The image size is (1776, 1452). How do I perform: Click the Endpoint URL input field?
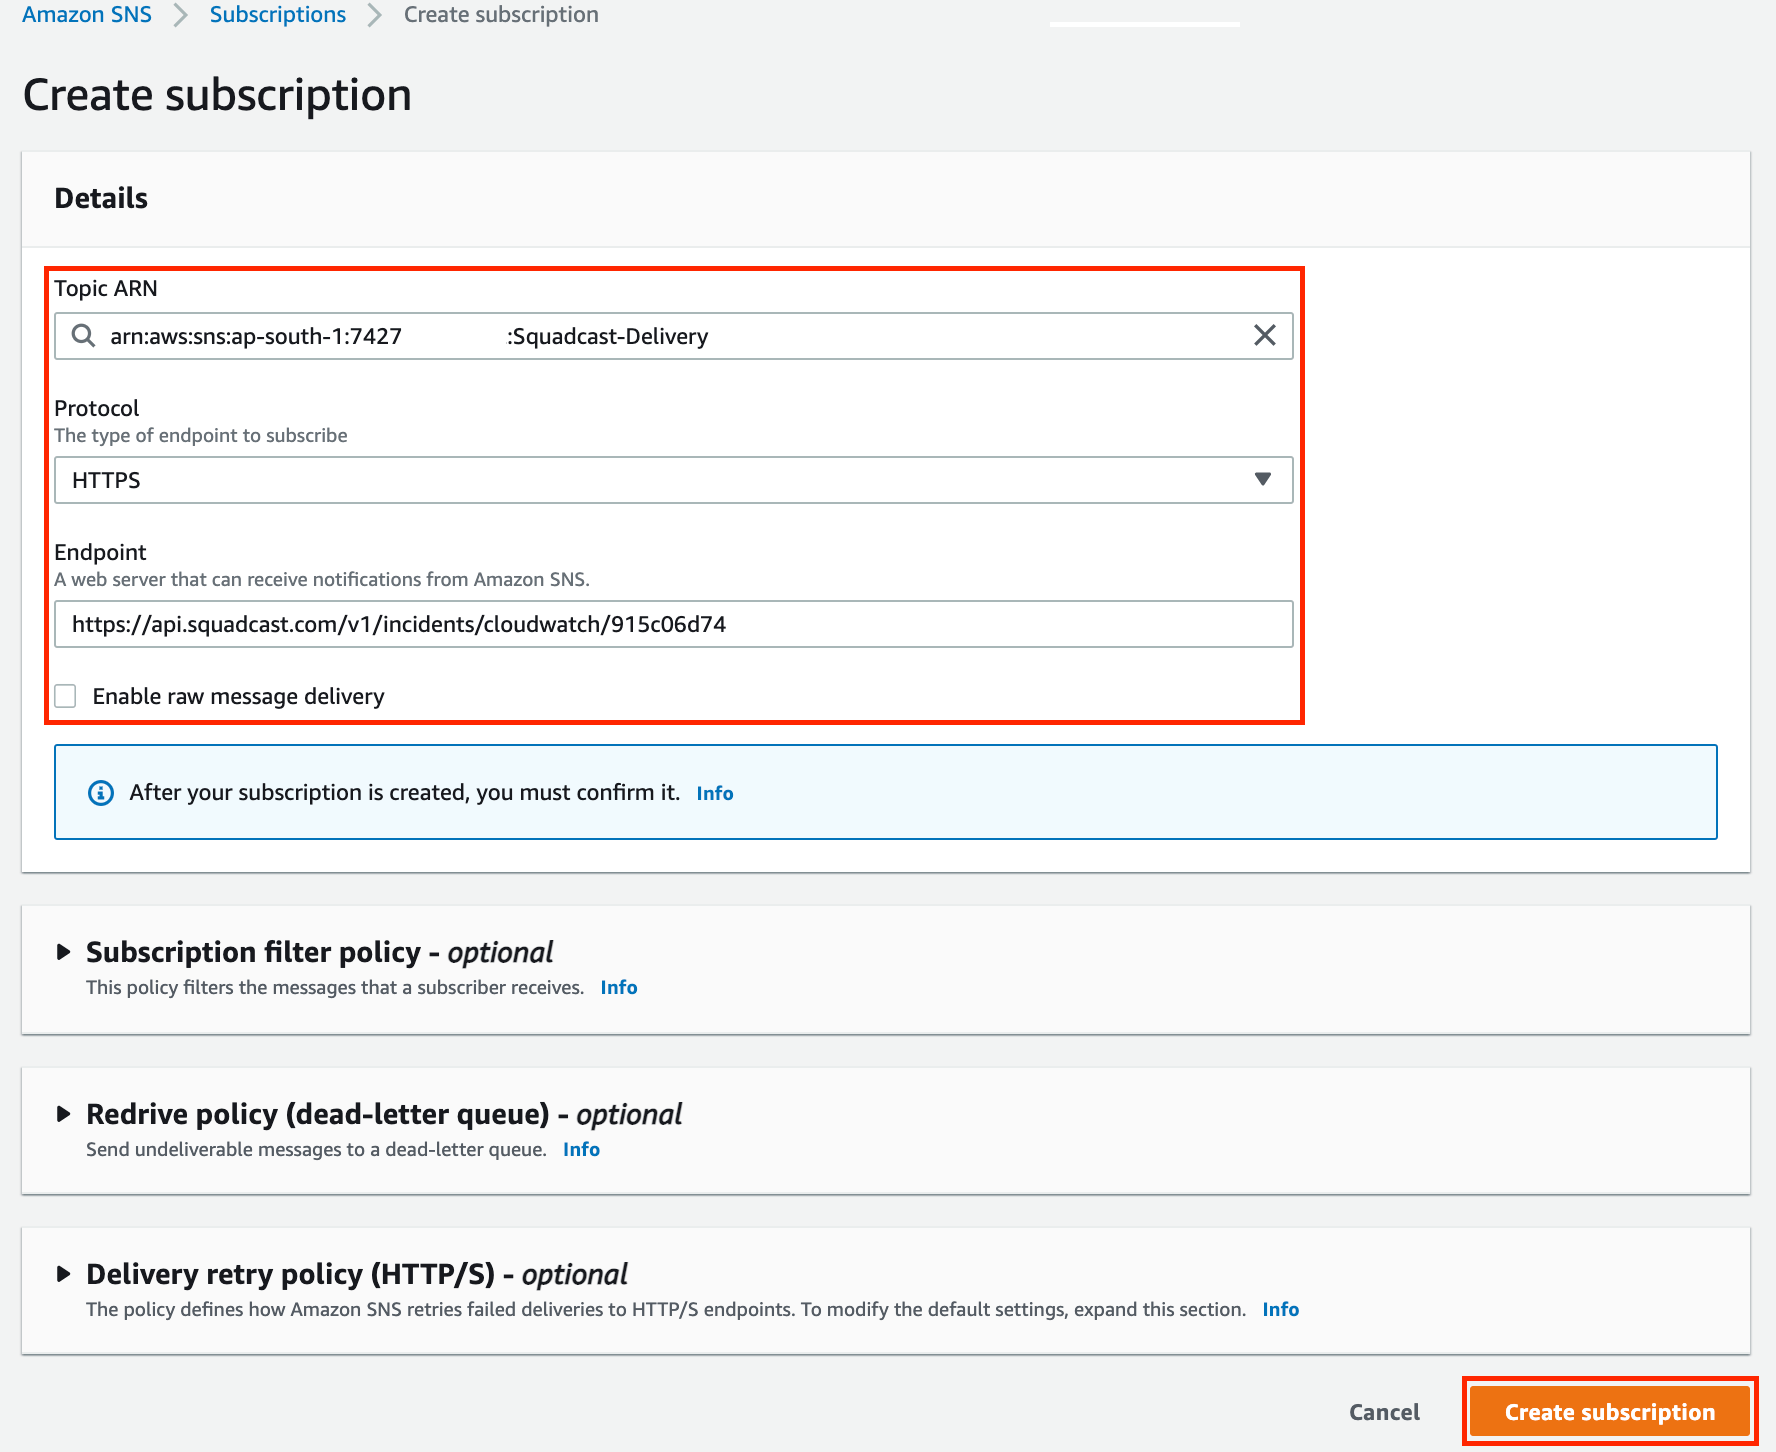pyautogui.click(x=673, y=624)
